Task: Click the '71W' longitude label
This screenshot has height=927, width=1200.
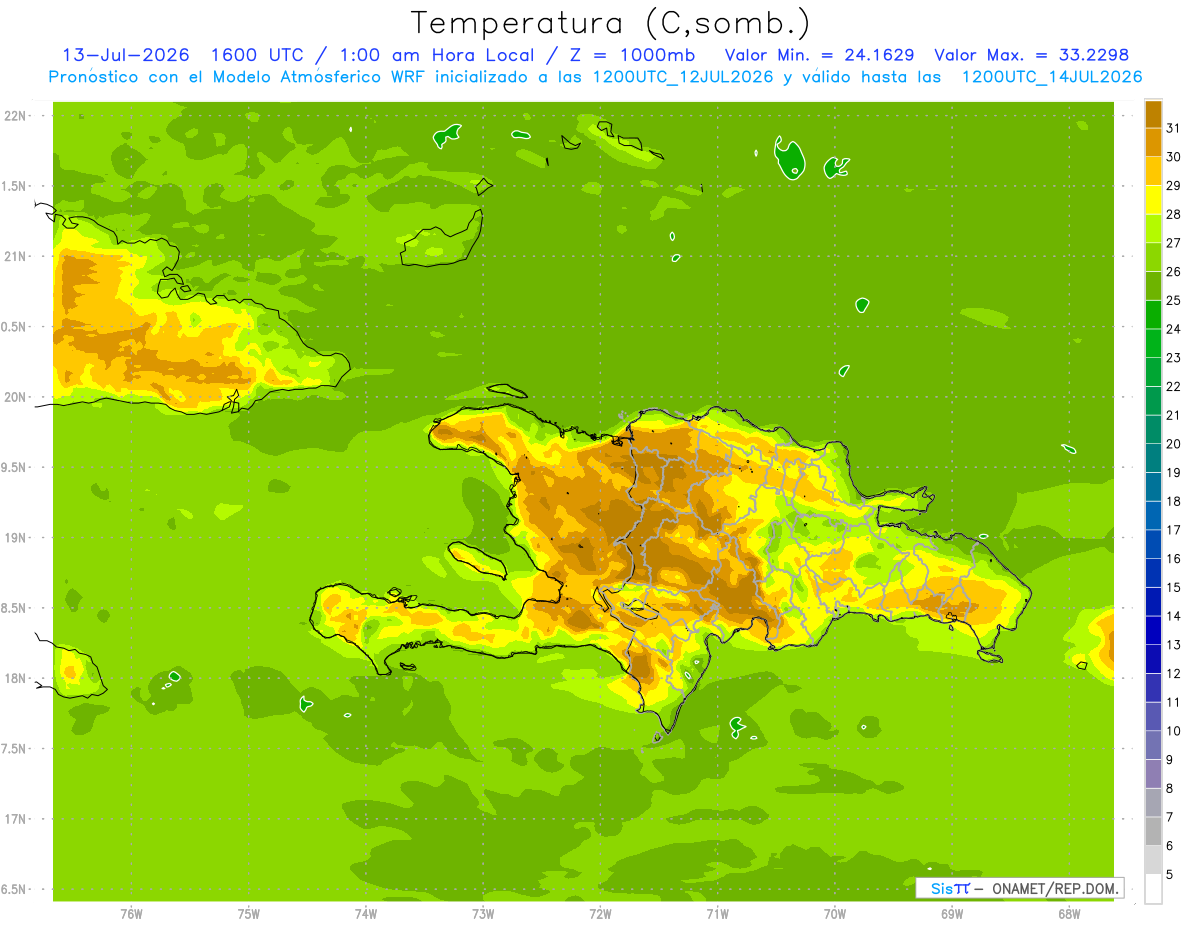Action: click(x=717, y=914)
